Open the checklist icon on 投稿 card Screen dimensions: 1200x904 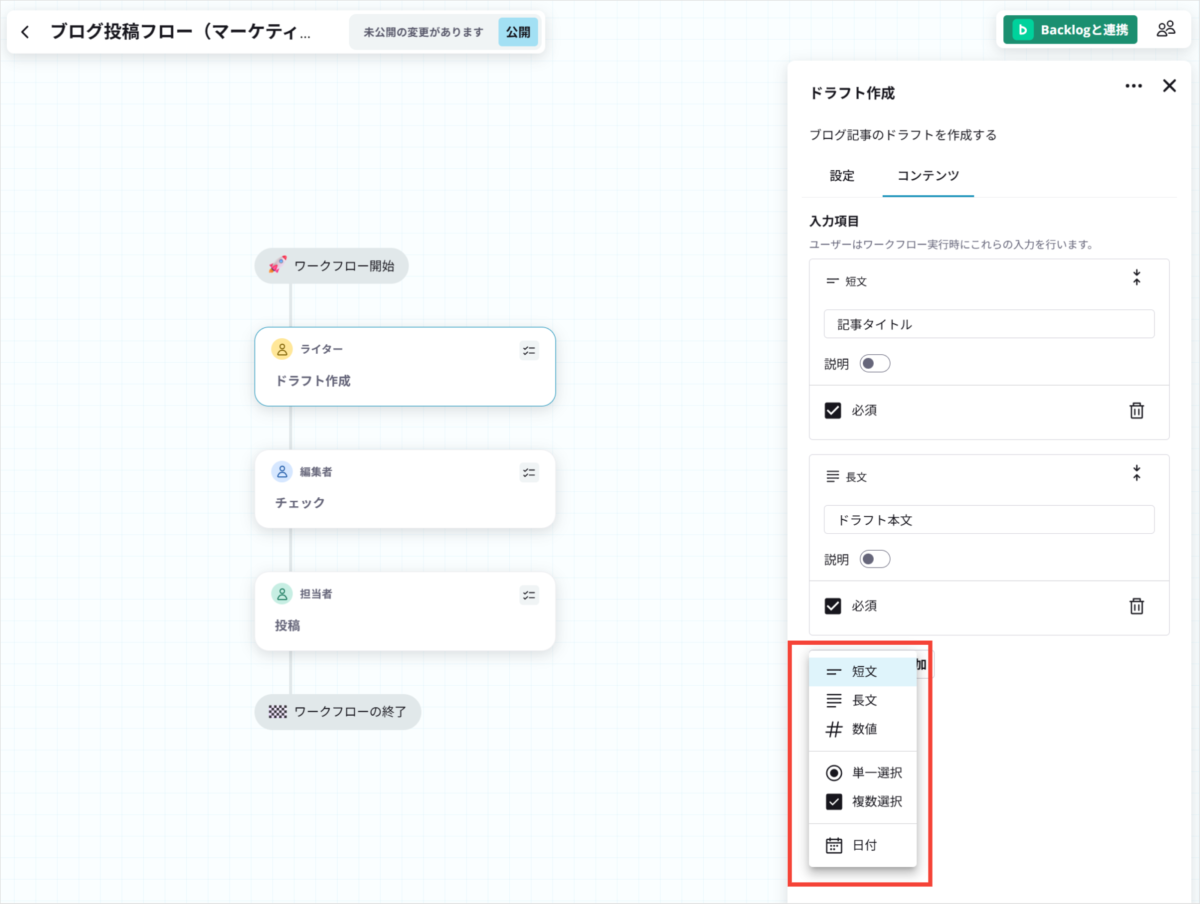coord(529,595)
